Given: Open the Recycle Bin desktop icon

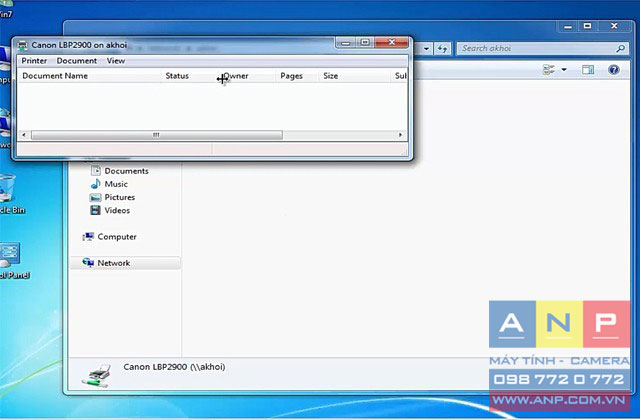Looking at the screenshot, I should coord(9,194).
